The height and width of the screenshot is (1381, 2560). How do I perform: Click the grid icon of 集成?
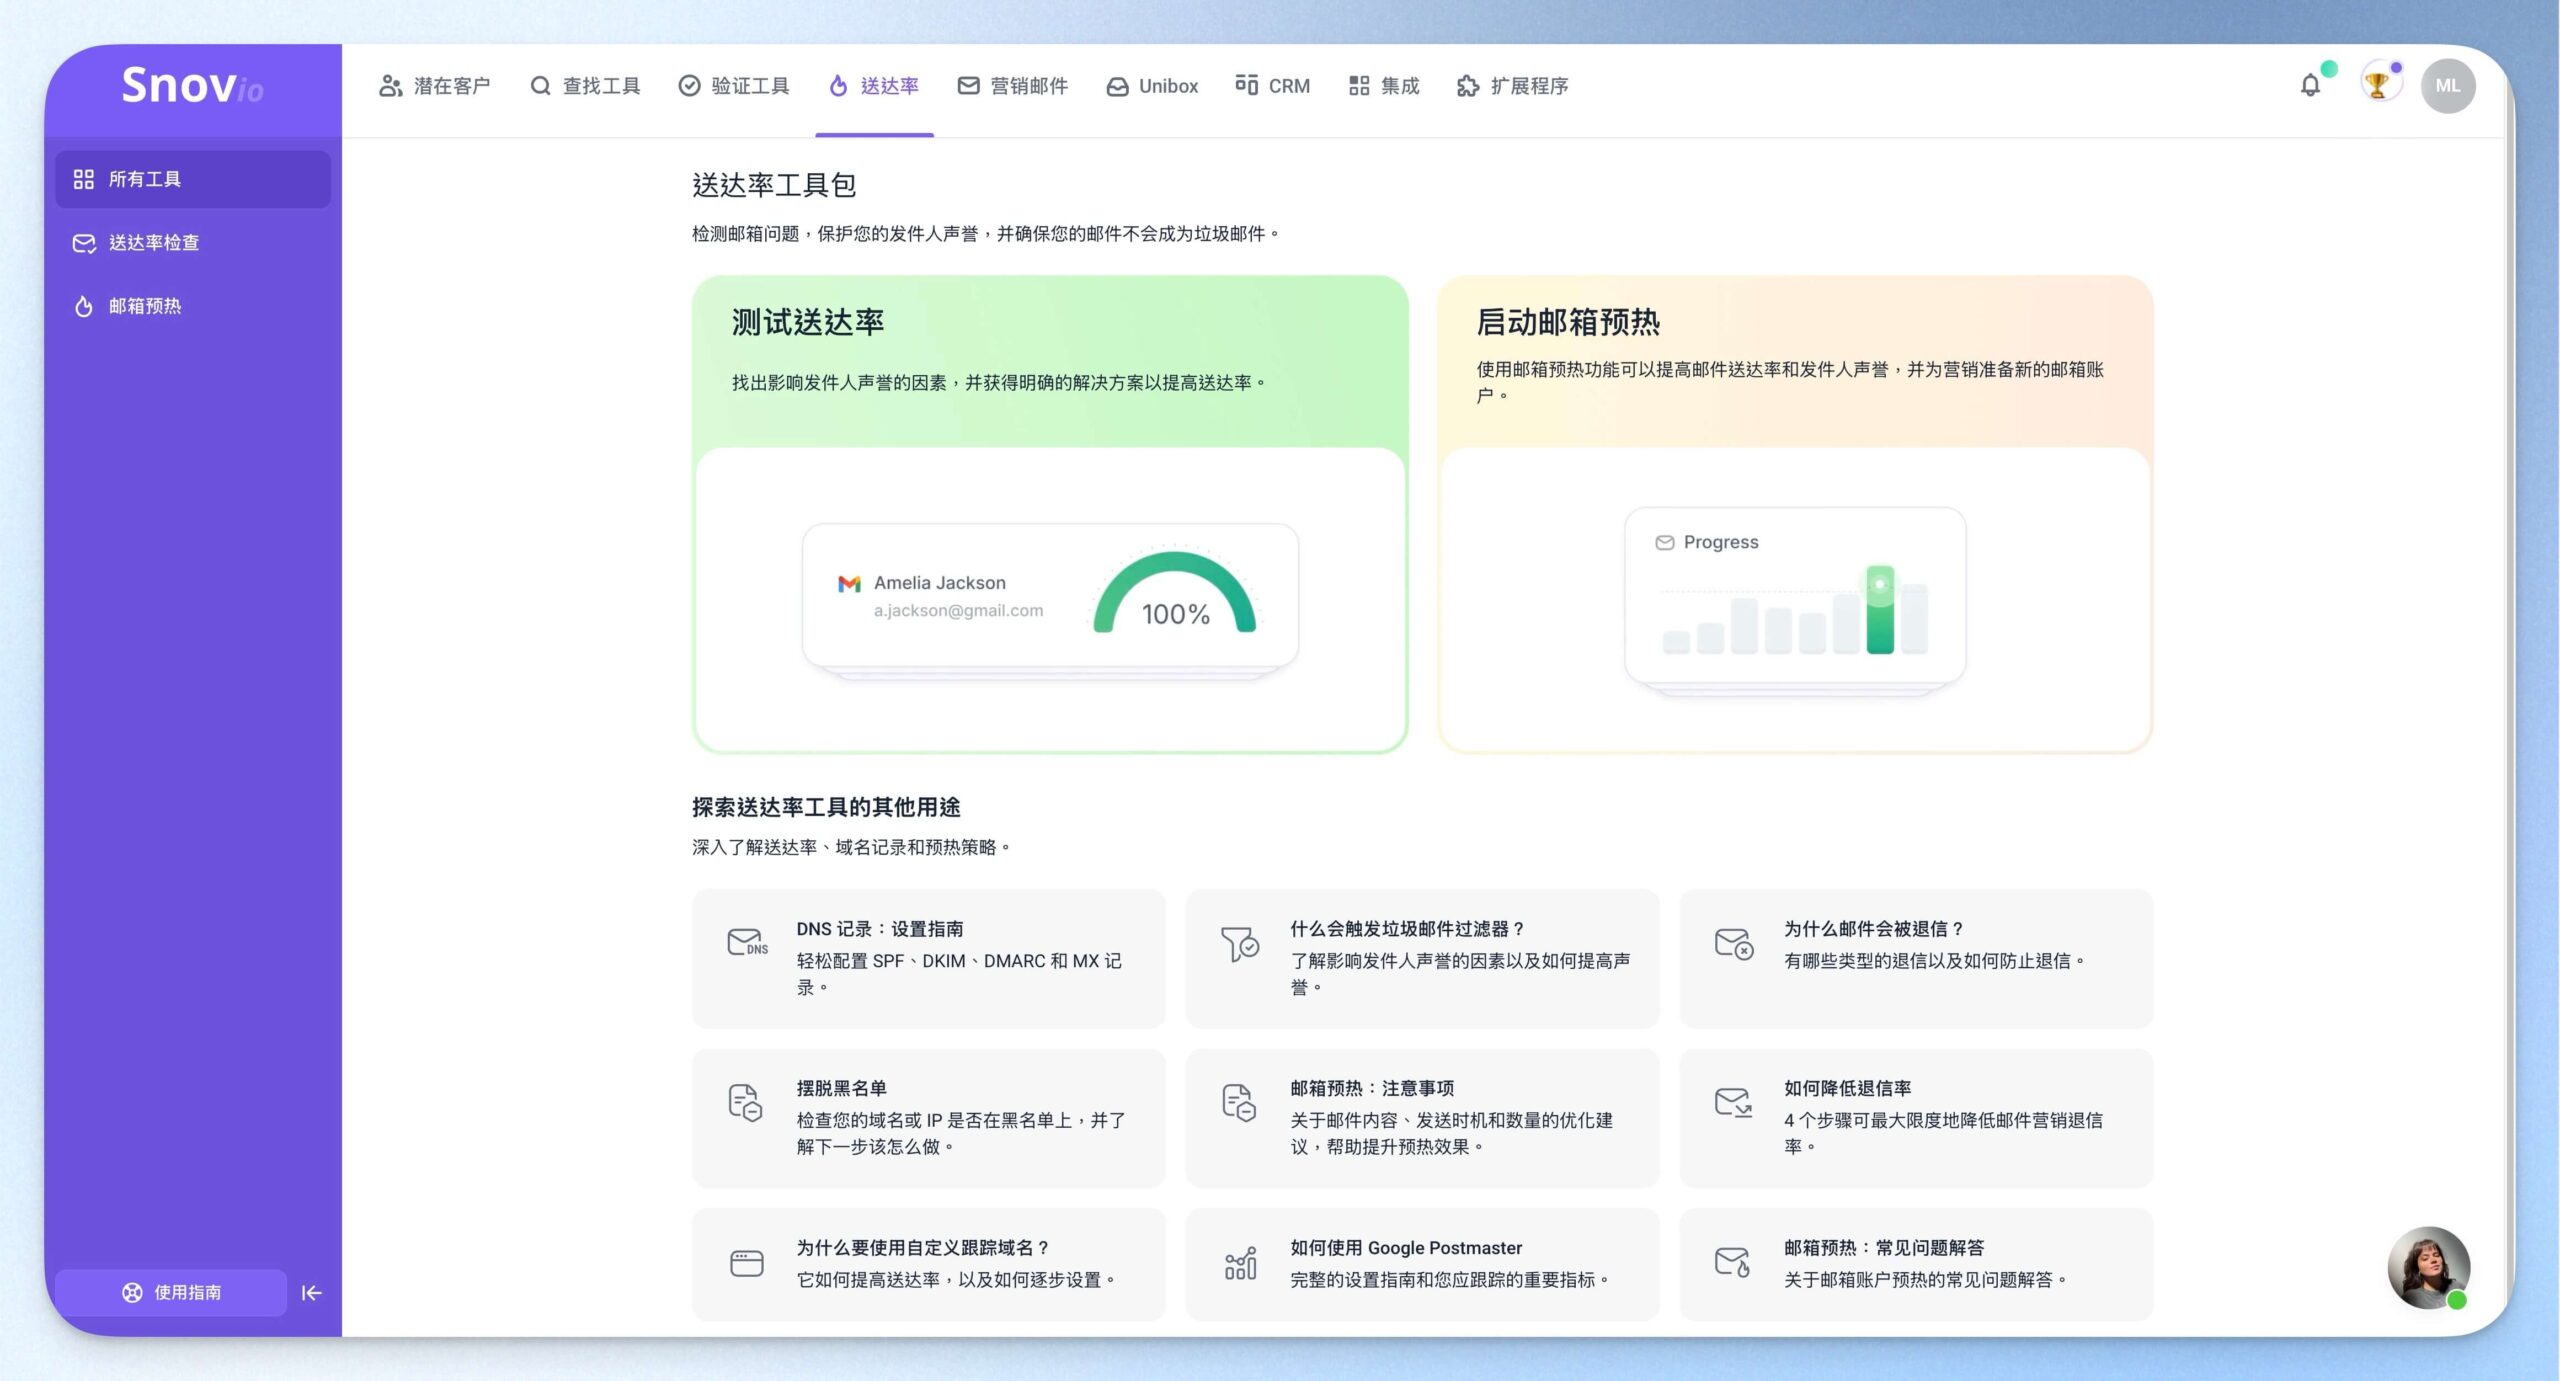pos(1358,86)
